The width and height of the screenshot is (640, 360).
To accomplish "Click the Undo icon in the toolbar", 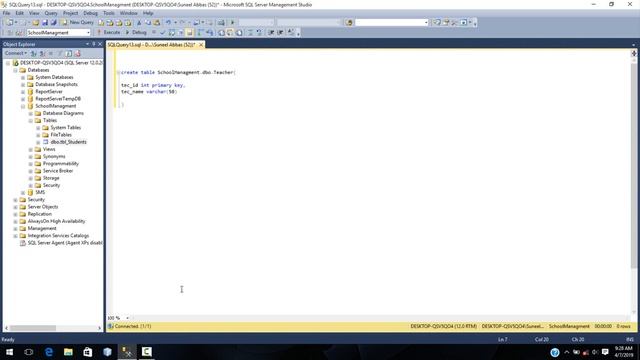I will pos(168,22).
